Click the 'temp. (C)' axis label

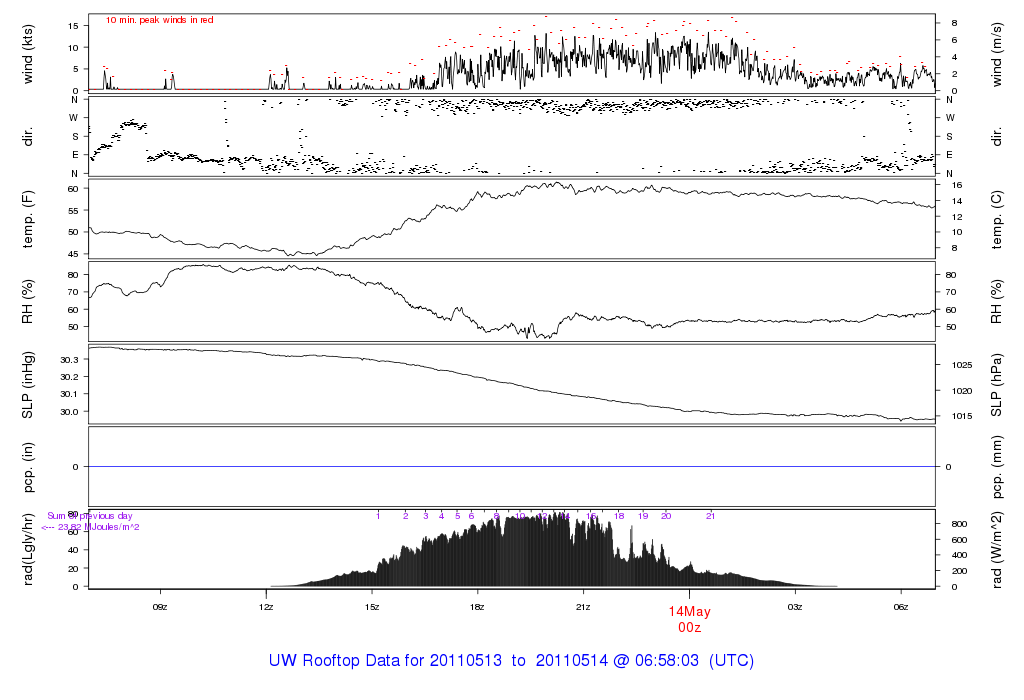(x=996, y=219)
